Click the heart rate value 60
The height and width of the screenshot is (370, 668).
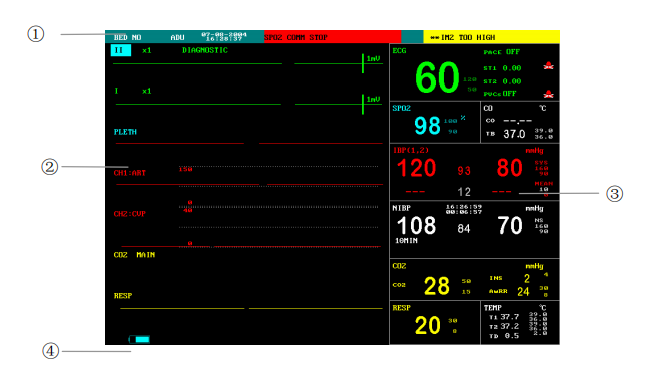tap(437, 77)
